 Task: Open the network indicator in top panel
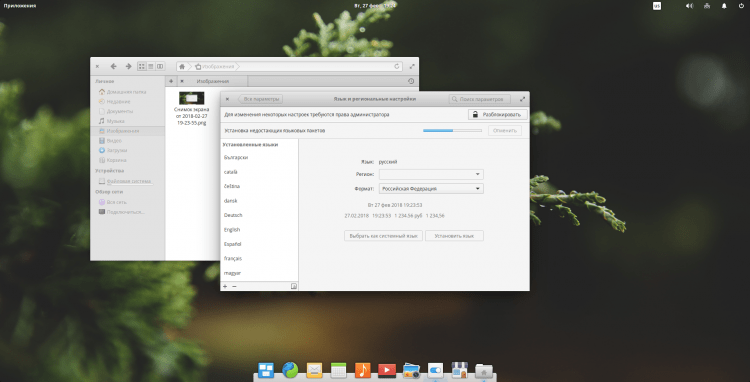click(706, 6)
